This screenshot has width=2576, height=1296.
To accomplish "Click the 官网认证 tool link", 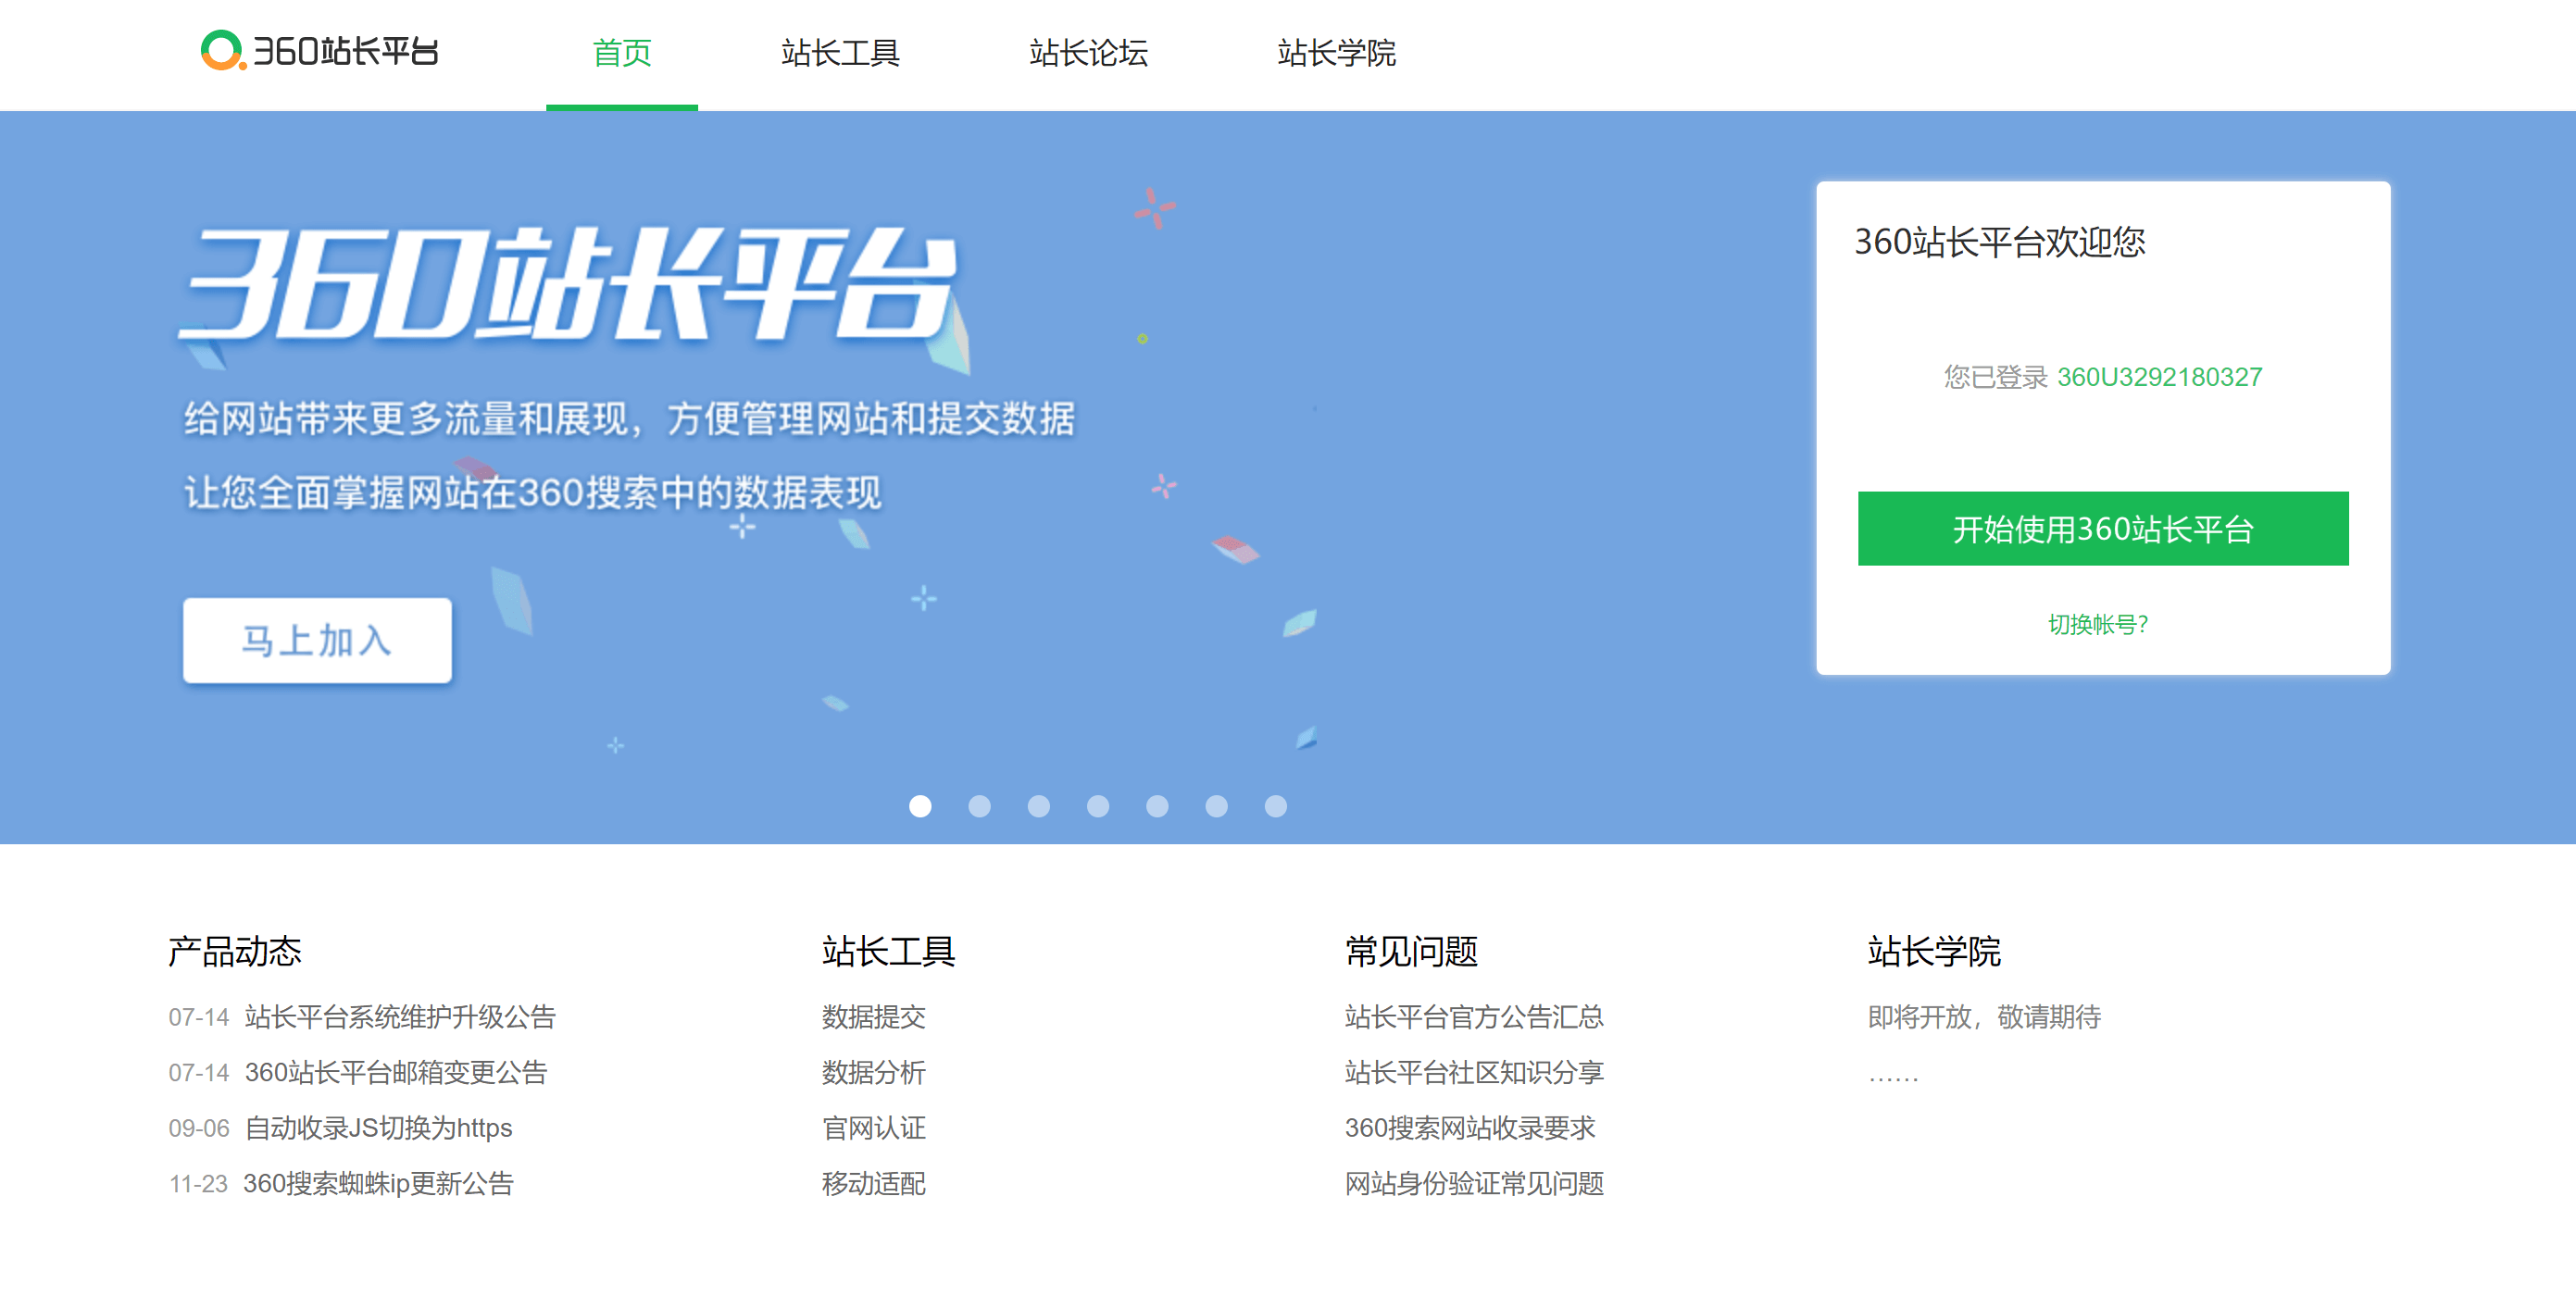I will (x=873, y=1128).
